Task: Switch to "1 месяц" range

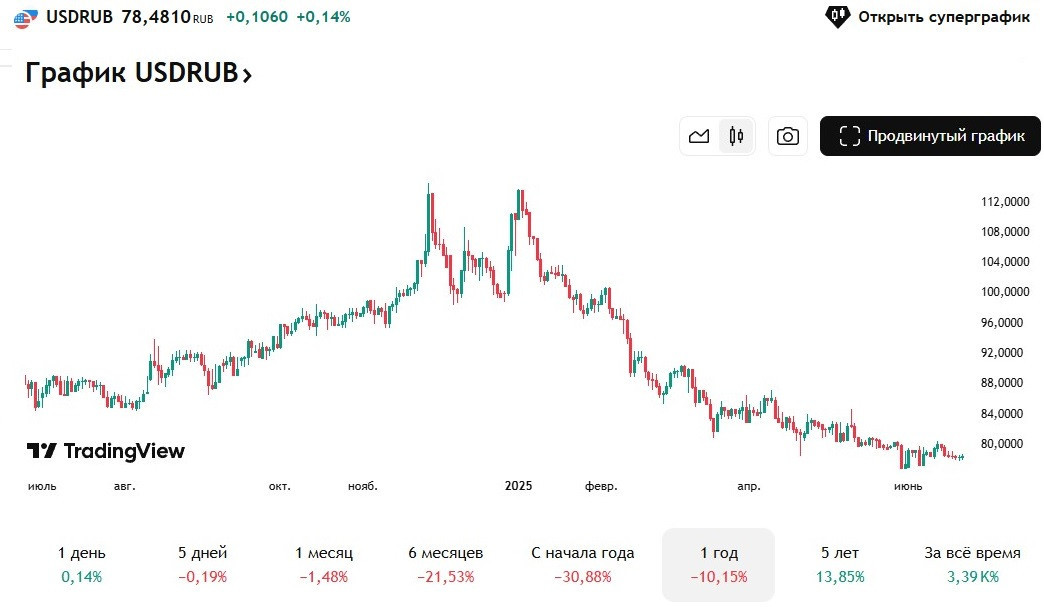Action: pos(324,564)
